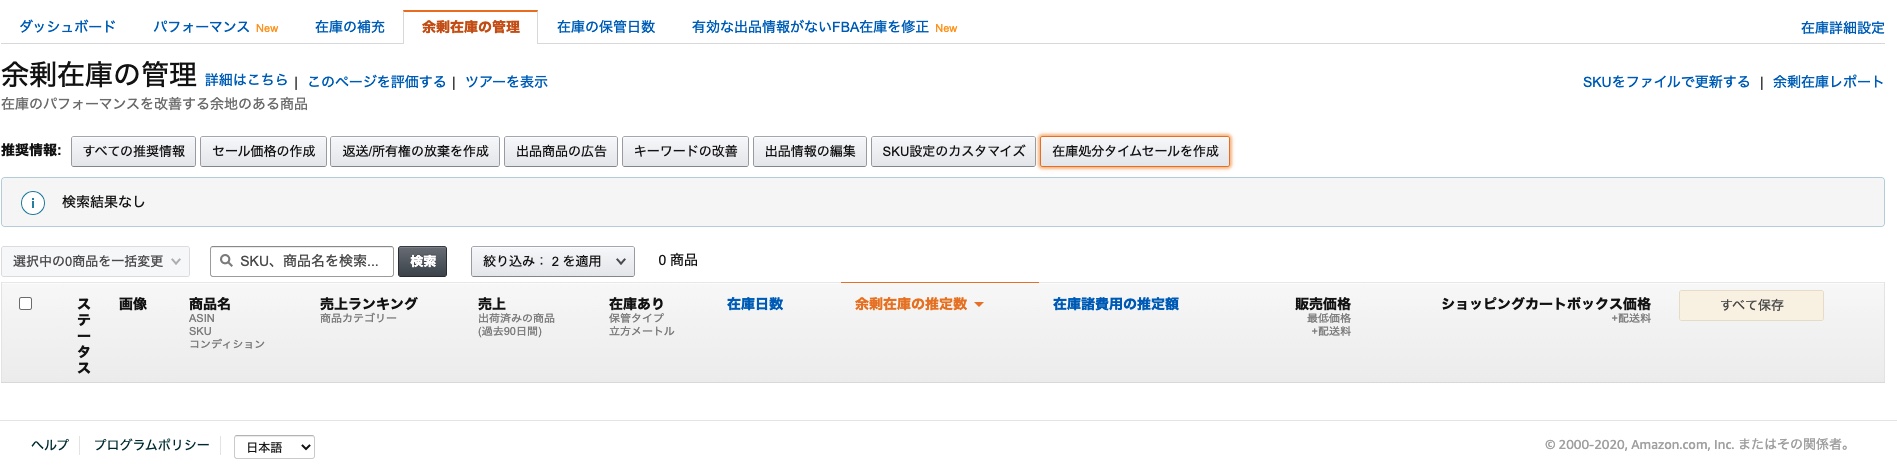The width and height of the screenshot is (1897, 470).
Task: Click the 検索 button
Action: click(x=423, y=261)
